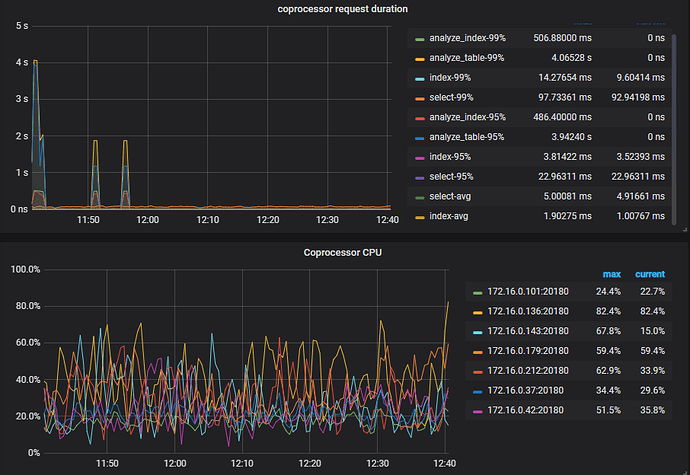Viewport: 690px width, 475px height.
Task: Click the select-avg legend color swatch
Action: pos(420,197)
